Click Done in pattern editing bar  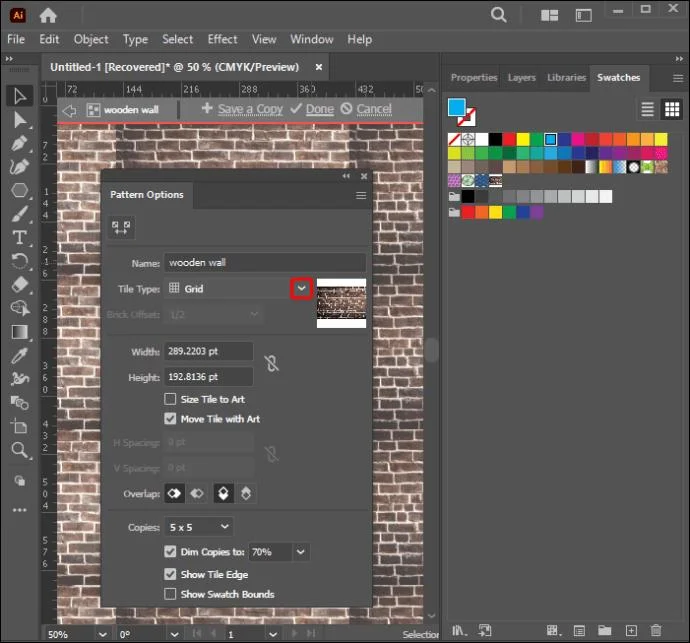coord(319,109)
